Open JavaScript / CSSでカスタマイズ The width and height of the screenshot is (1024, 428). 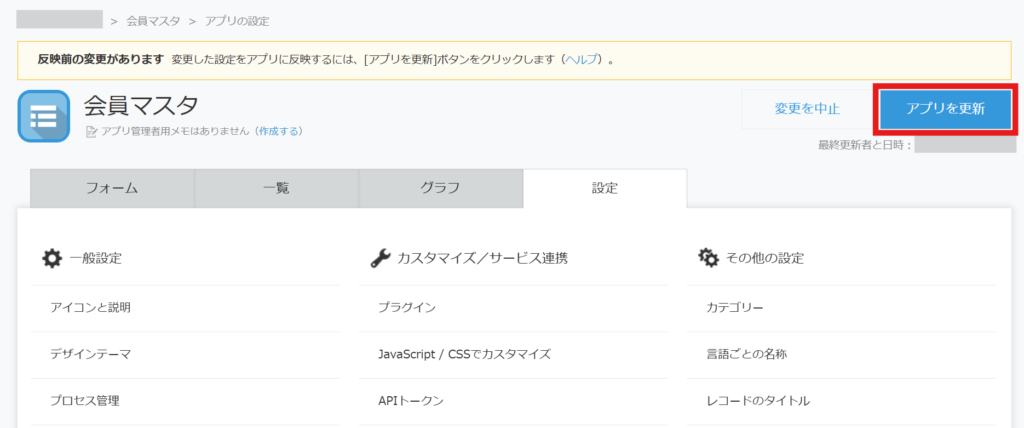[x=464, y=354]
